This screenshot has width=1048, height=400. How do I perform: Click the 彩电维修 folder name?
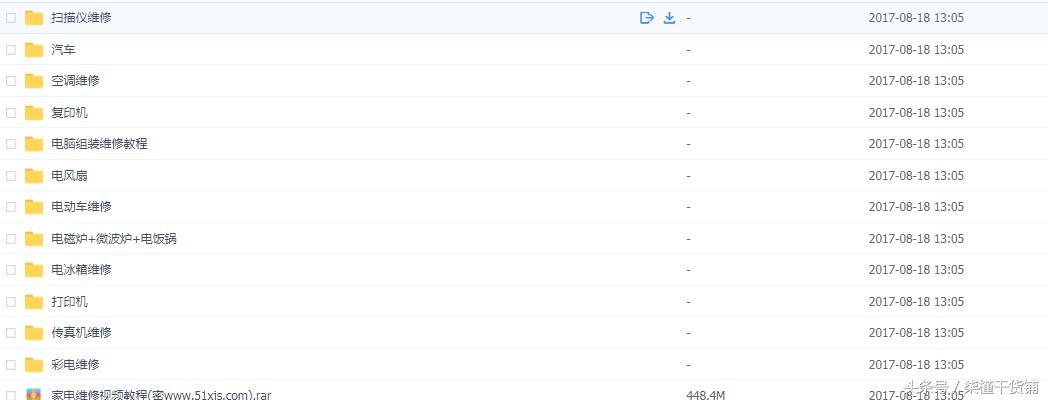76,365
